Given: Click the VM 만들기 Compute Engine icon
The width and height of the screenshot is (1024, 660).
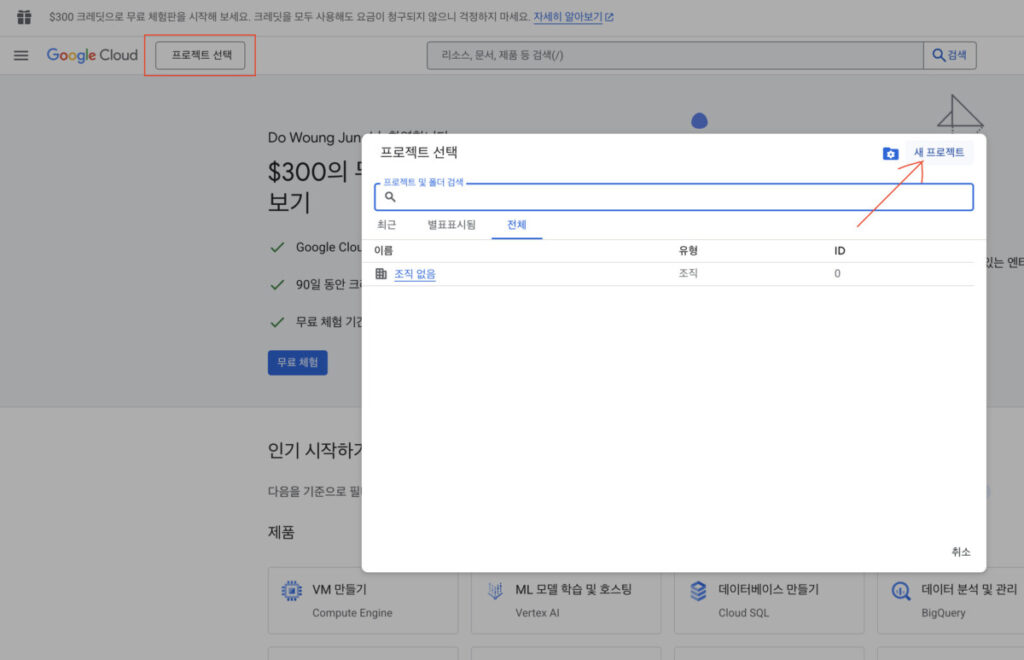Looking at the screenshot, I should [x=292, y=591].
